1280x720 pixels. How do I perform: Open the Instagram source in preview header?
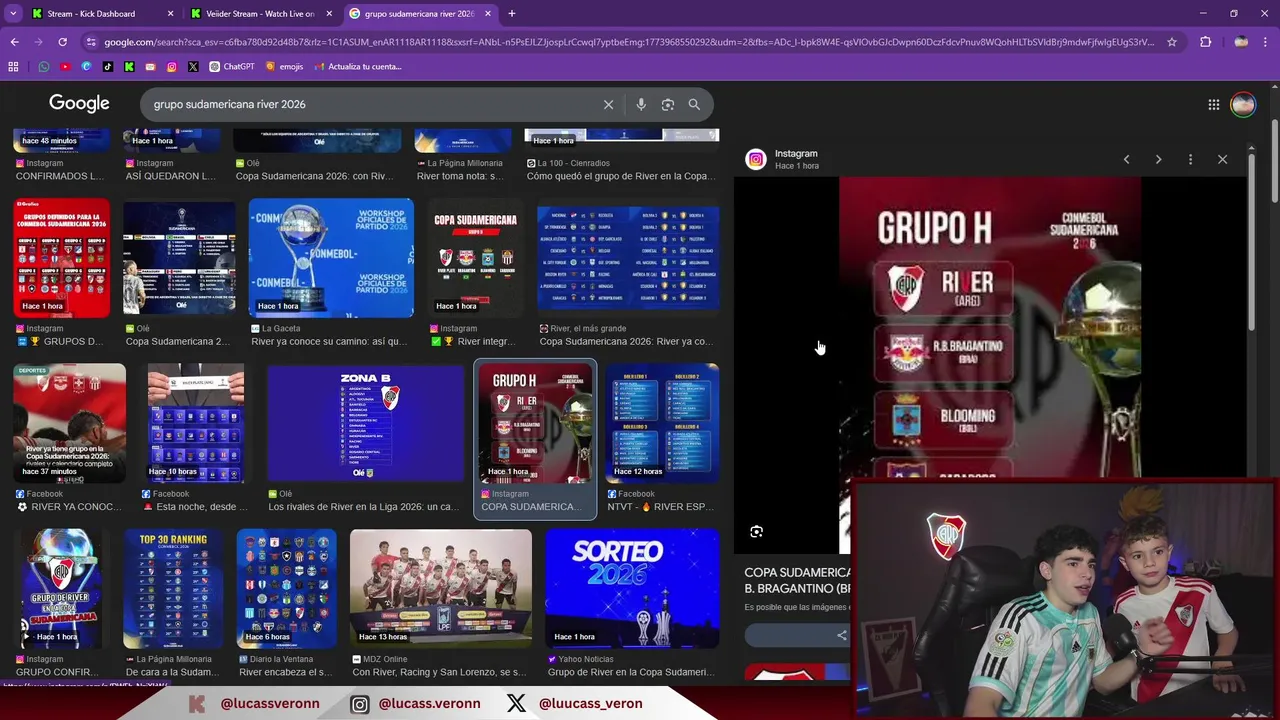pyautogui.click(x=796, y=154)
